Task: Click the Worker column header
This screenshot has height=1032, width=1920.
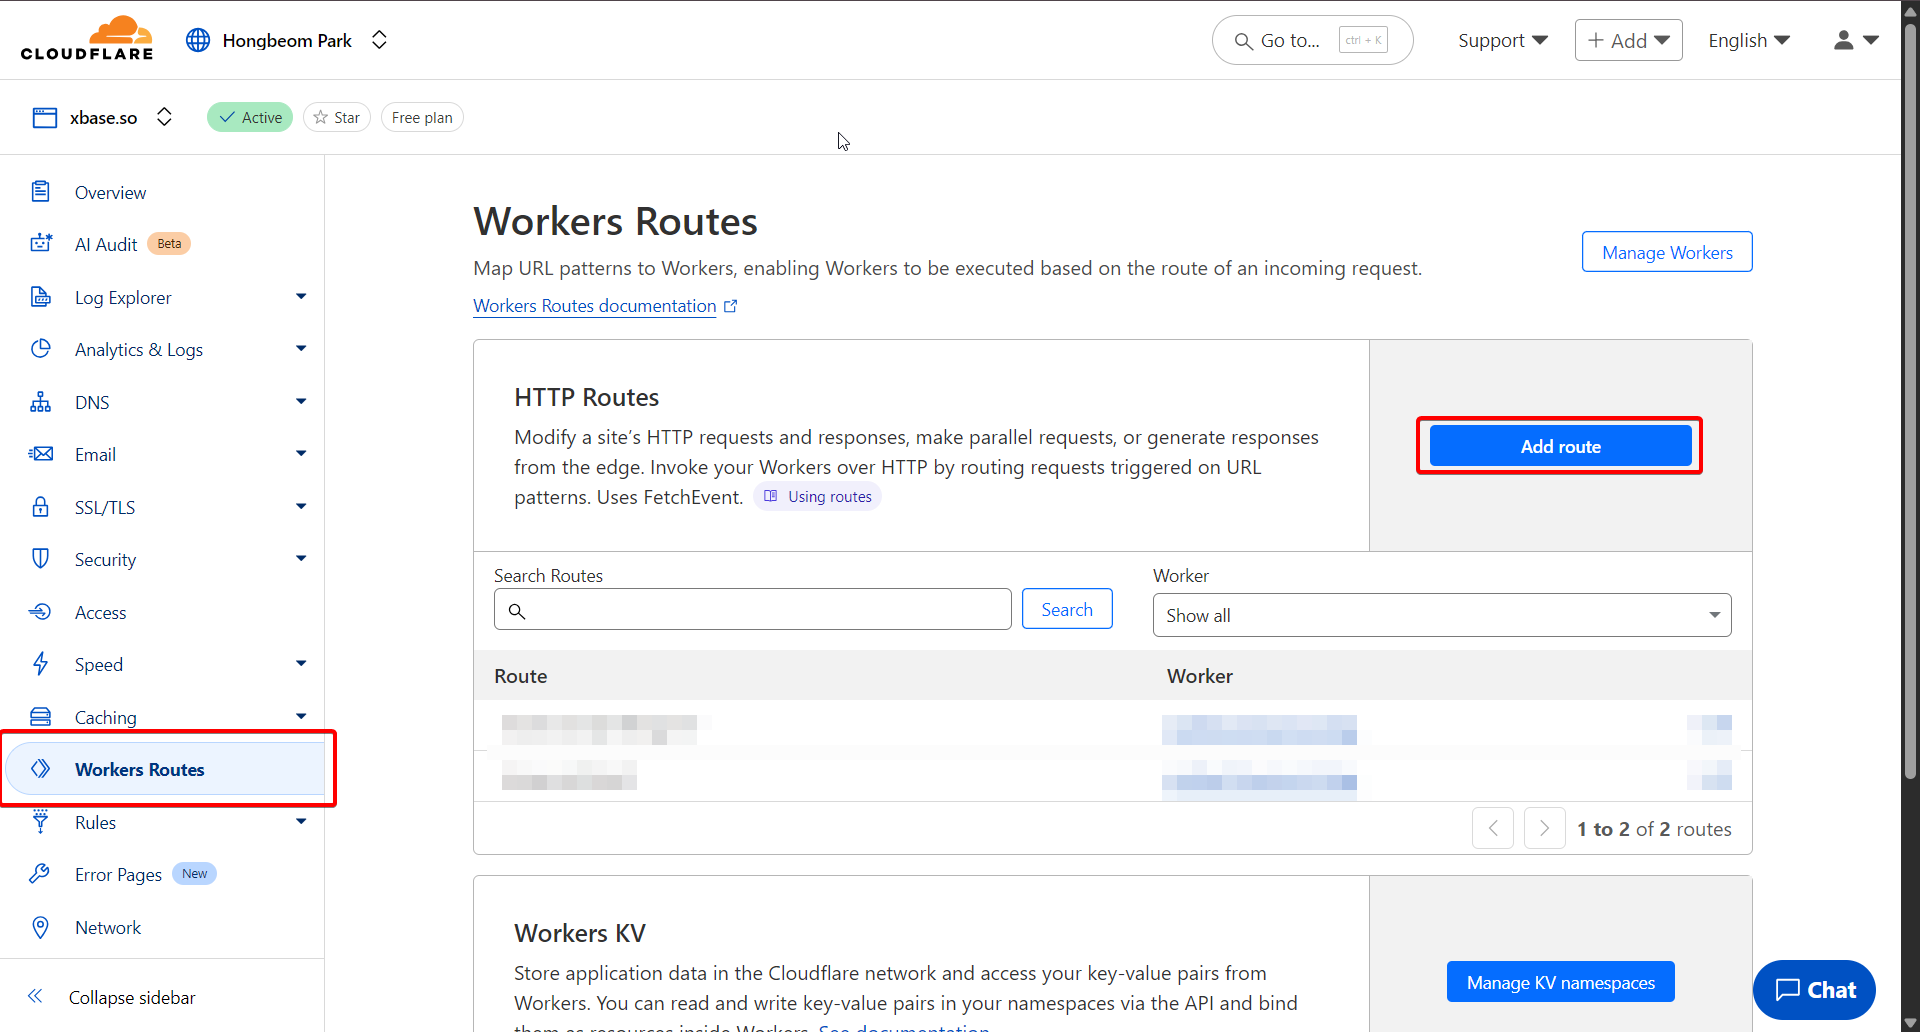Action: coord(1200,676)
